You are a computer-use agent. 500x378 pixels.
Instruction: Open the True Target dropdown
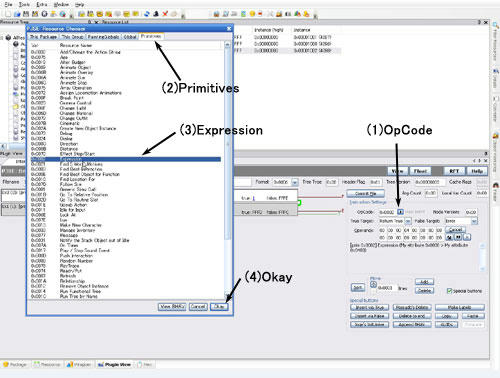pyautogui.click(x=408, y=221)
